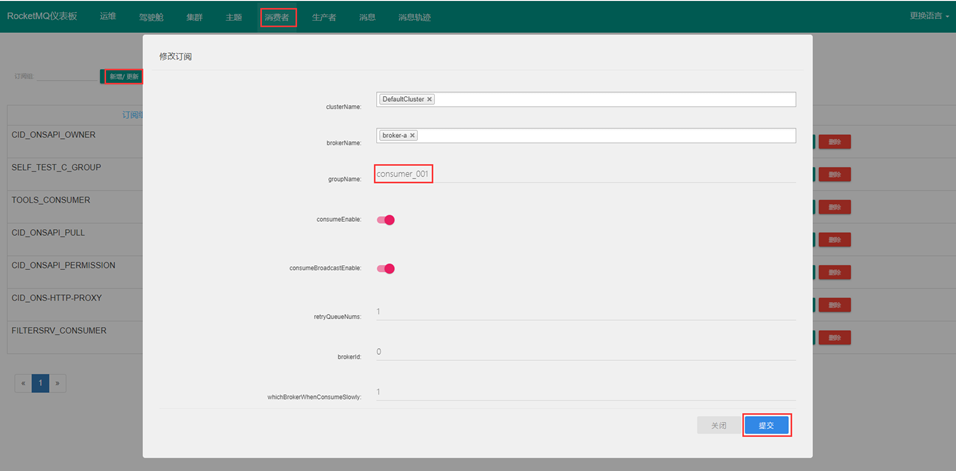Screen dimensions: 956x471
Task: Open the 更换语言 language dropdown
Action: tap(929, 16)
